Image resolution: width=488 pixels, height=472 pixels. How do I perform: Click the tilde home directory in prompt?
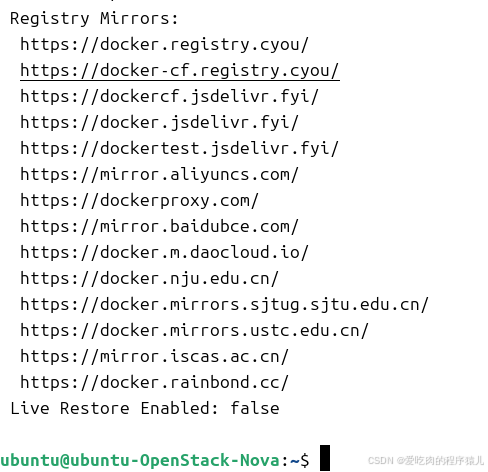point(295,461)
